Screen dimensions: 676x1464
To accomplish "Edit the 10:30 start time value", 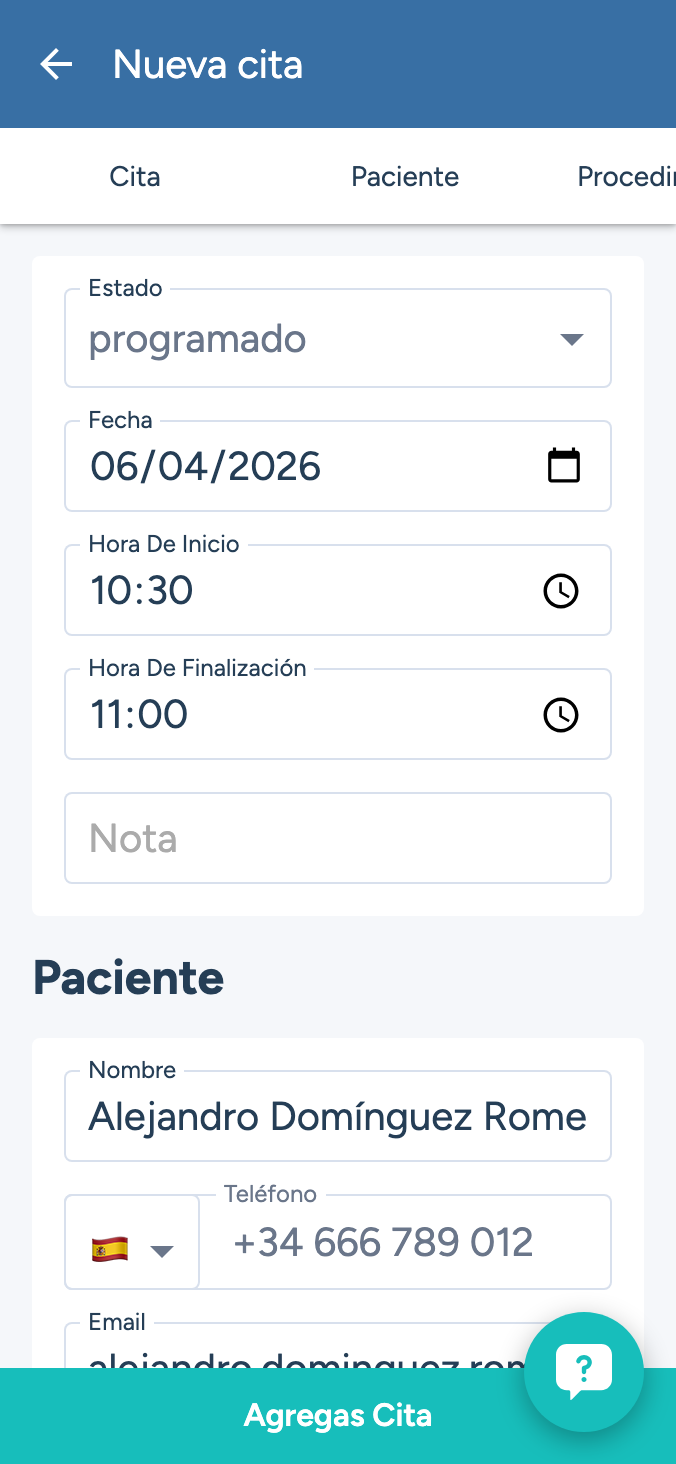I will [300, 591].
